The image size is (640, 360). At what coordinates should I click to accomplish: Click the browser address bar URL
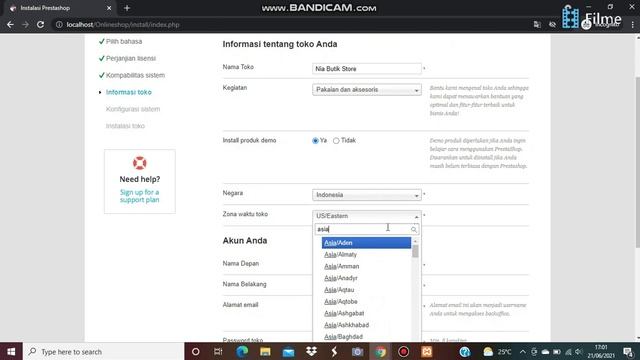123,25
